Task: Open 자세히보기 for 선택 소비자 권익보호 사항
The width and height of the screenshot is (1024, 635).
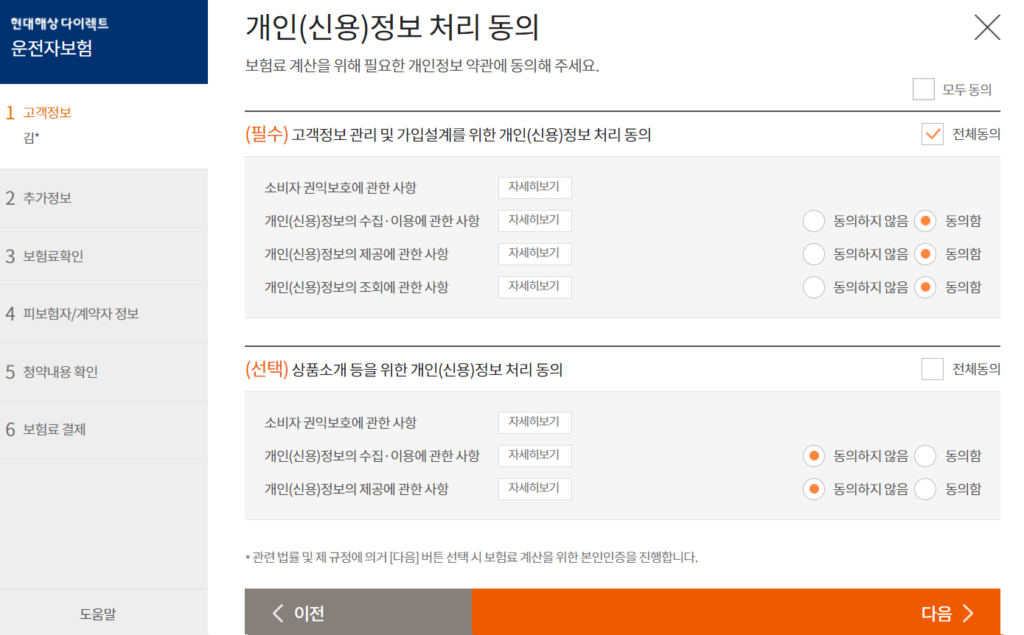Action: 534,422
